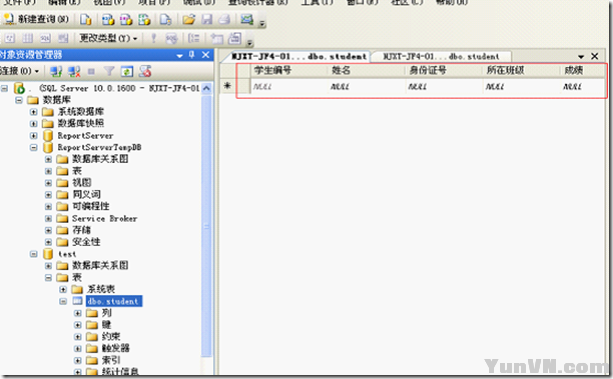Click the Verify SQL Syntax icon
613x379 pixels.
pyautogui.click(x=171, y=38)
